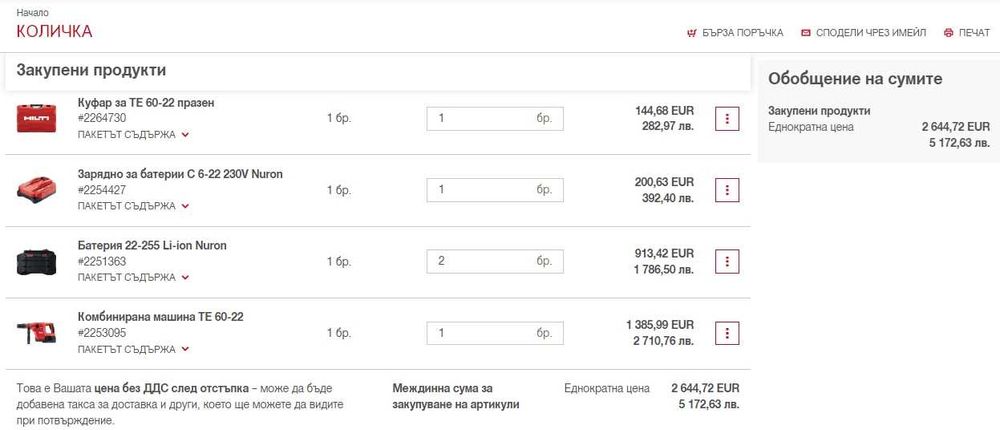The height and width of the screenshot is (430, 1000).
Task: Open product thumbnail of the battery charger
Action: click(x=36, y=190)
